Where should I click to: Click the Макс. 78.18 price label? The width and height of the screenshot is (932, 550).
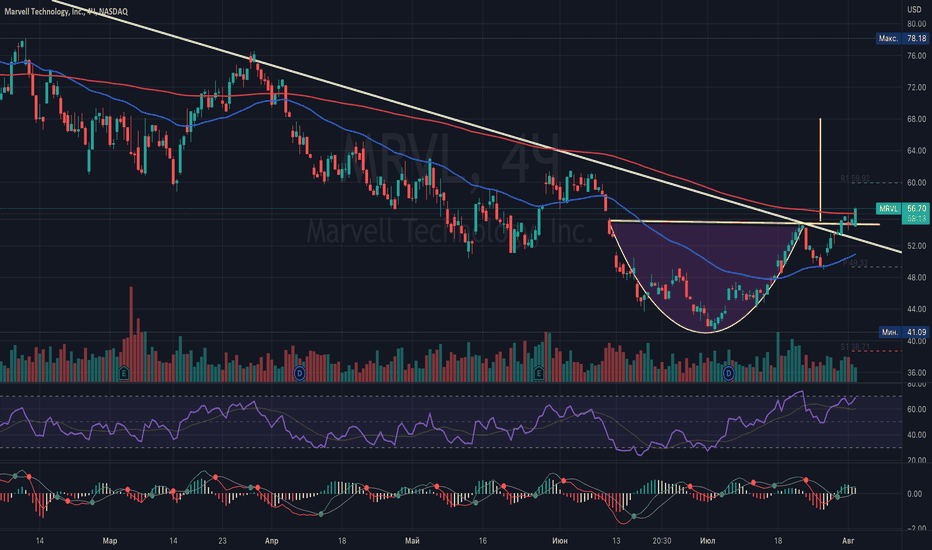tap(902, 38)
